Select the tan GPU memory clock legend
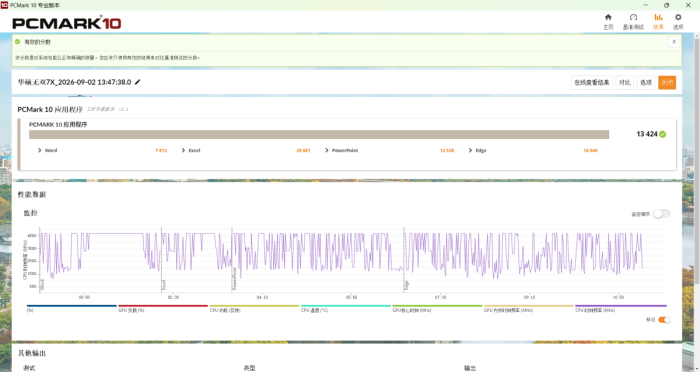This screenshot has width=700, height=372. click(529, 308)
